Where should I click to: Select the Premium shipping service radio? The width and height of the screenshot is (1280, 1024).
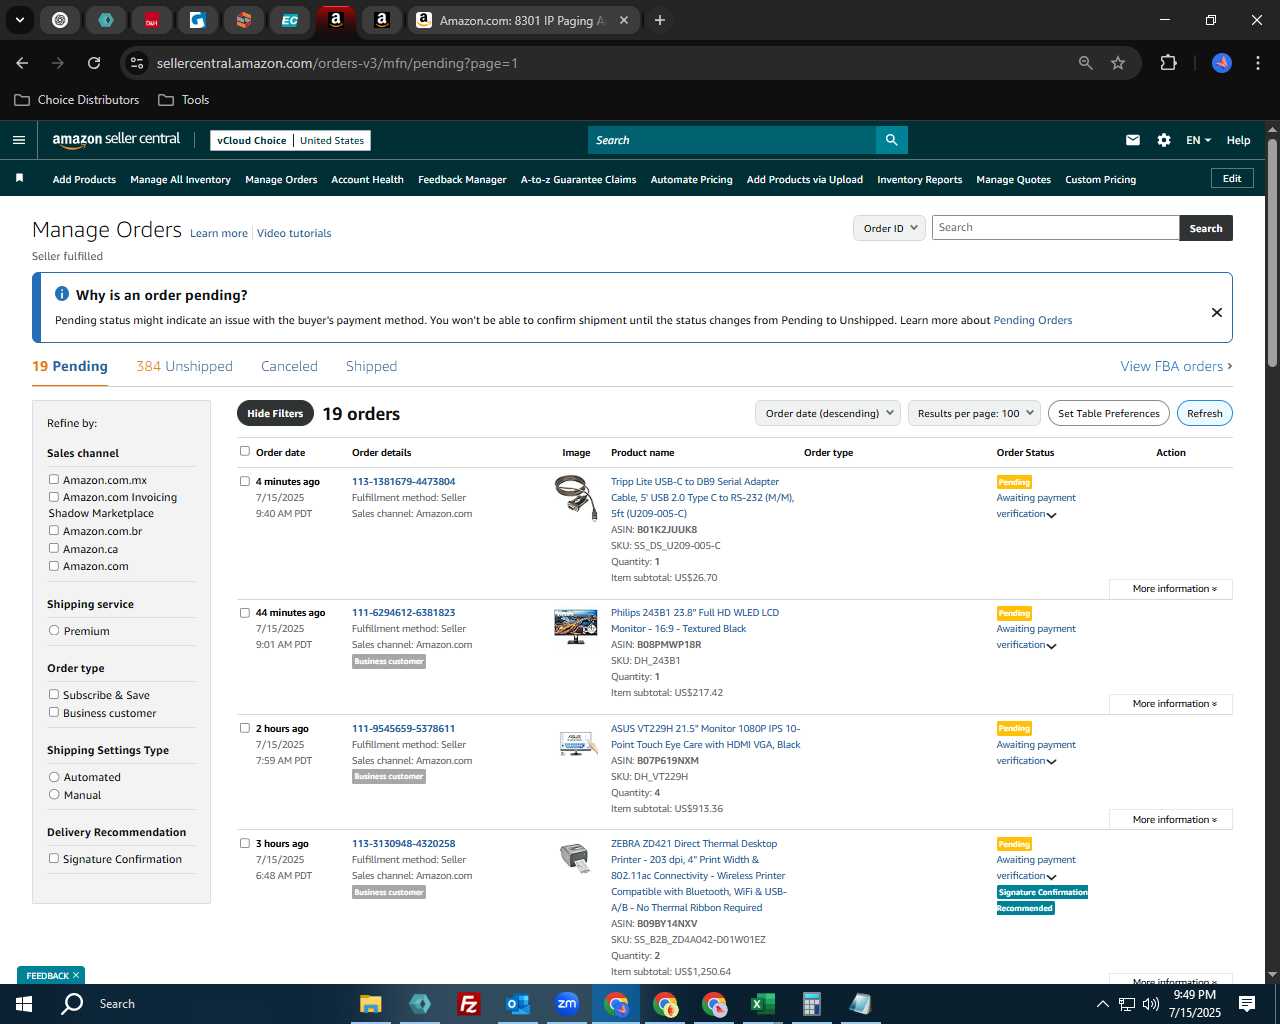[54, 631]
